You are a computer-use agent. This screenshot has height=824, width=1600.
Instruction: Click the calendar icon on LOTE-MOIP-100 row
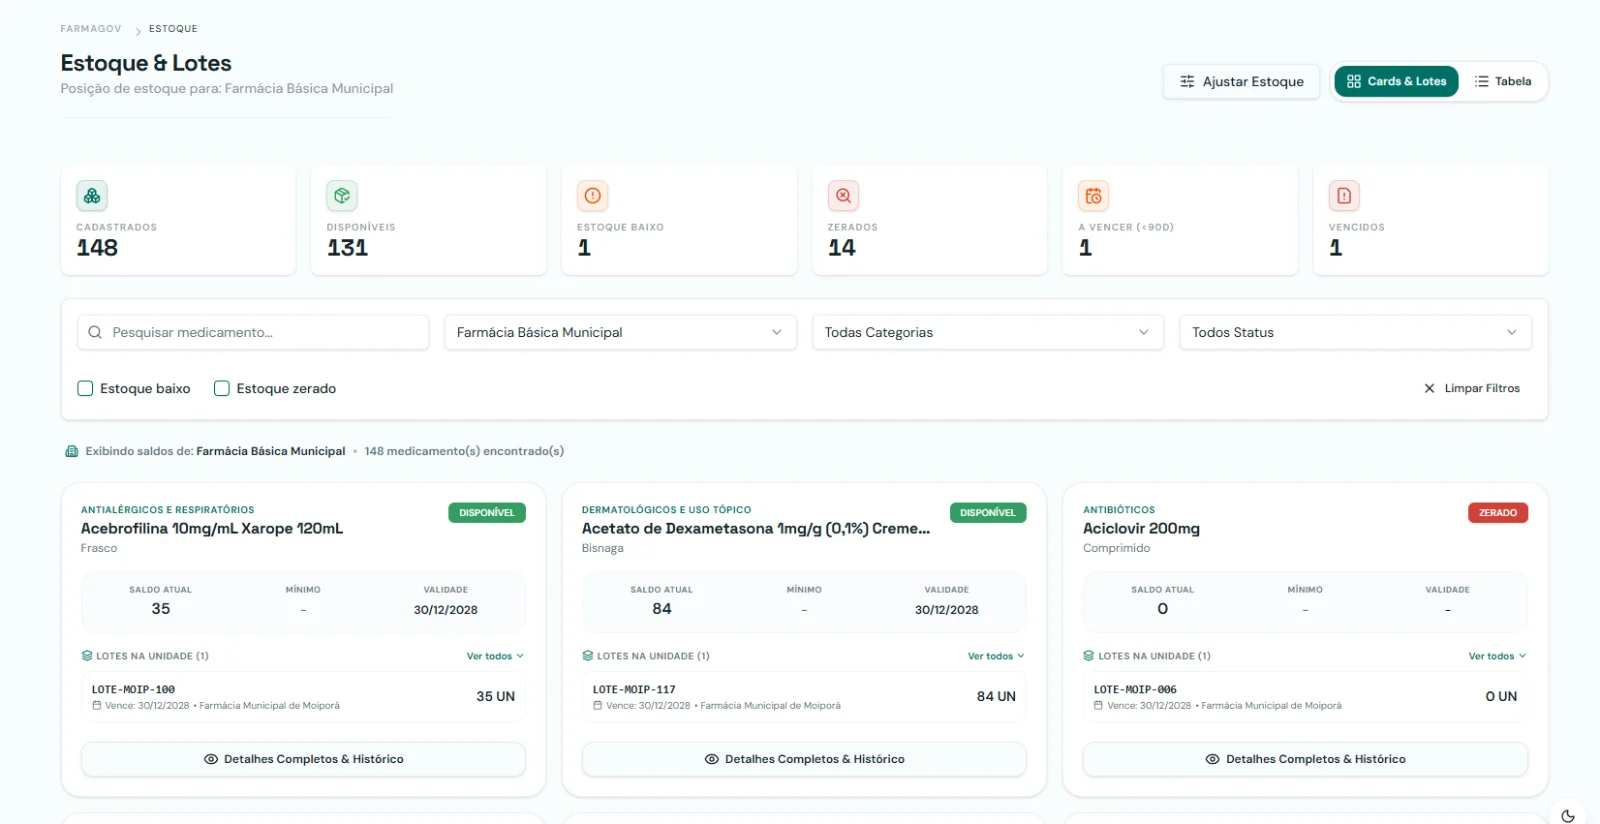97,705
